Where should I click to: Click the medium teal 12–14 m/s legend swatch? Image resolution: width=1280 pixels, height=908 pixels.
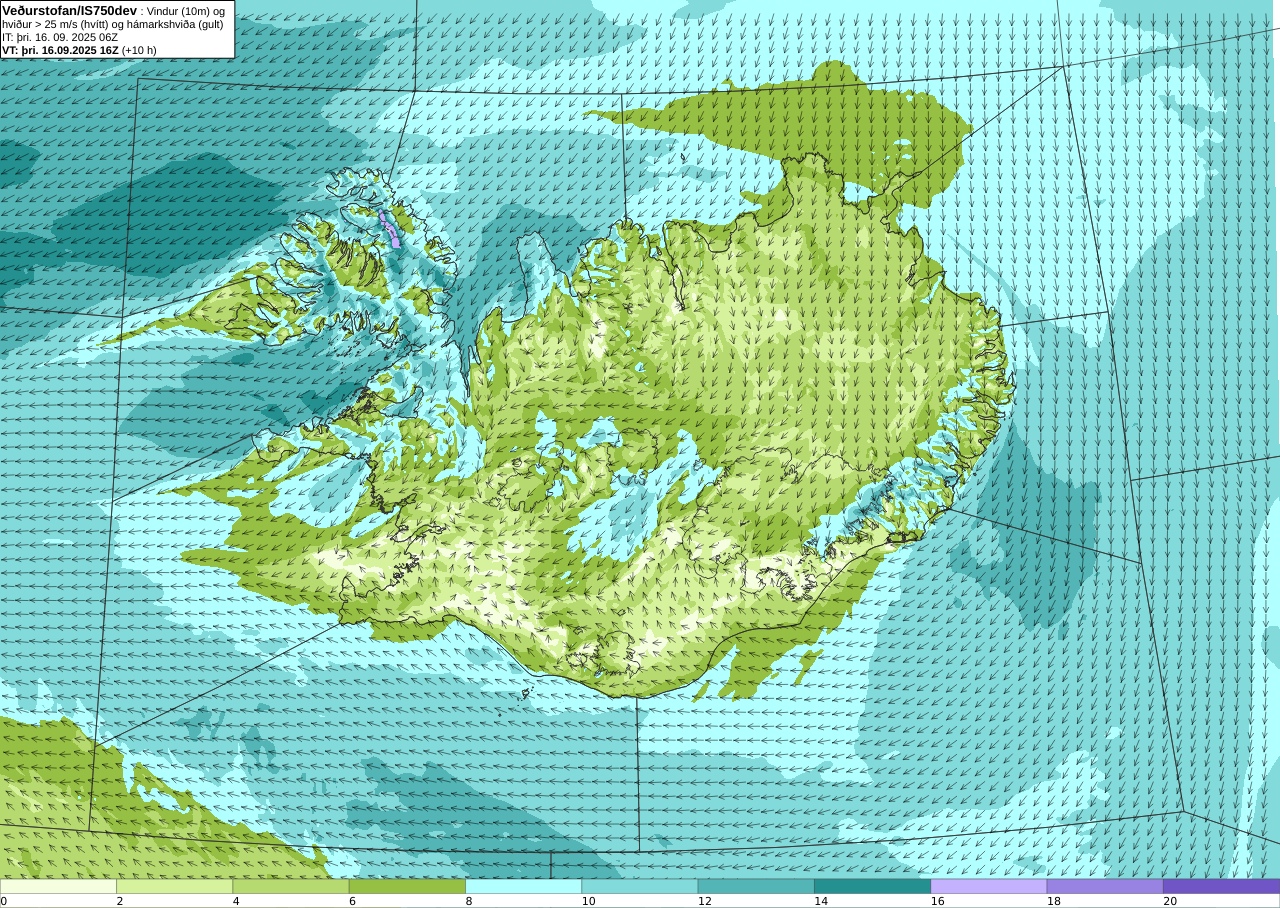[x=756, y=886]
